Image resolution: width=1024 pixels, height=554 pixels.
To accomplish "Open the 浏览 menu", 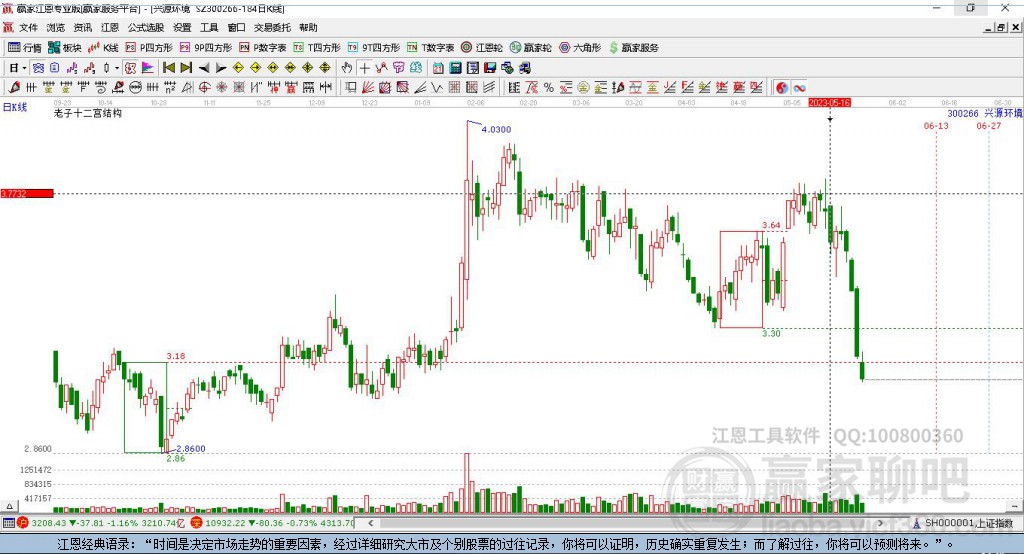I will click(x=56, y=27).
